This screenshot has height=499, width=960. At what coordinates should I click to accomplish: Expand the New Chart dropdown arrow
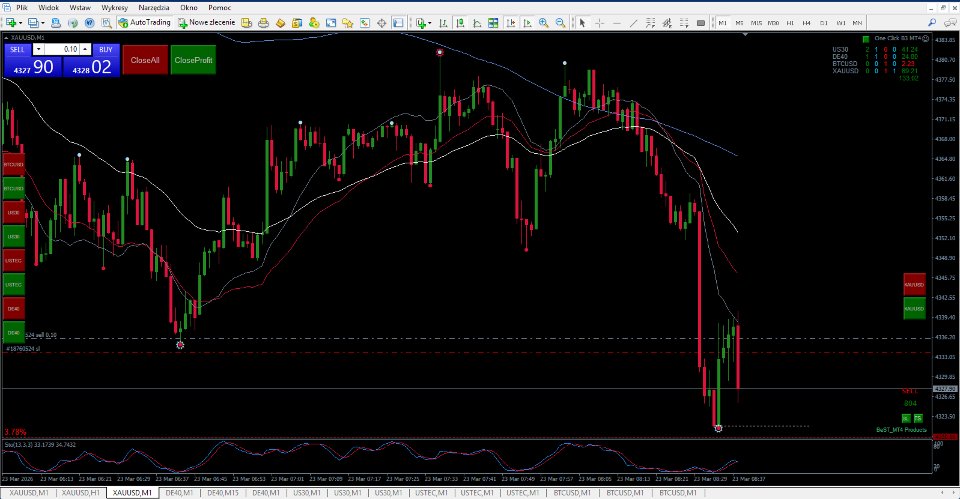[20, 23]
